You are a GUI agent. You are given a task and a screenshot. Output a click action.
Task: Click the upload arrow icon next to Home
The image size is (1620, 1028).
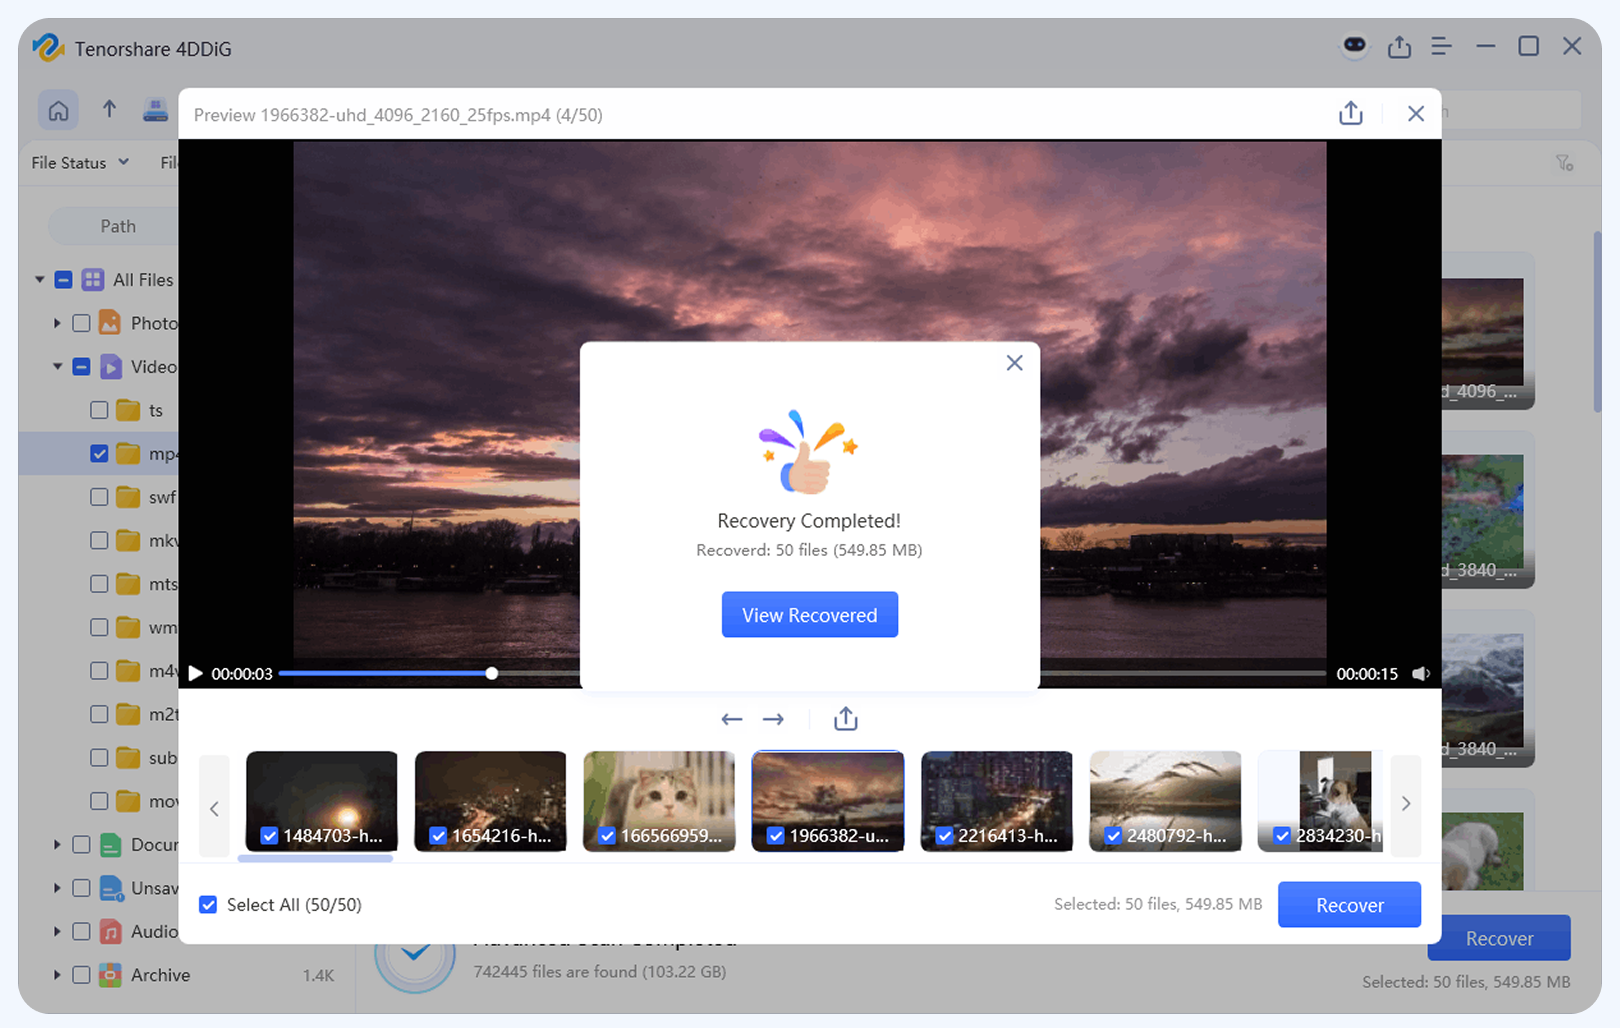(x=109, y=110)
